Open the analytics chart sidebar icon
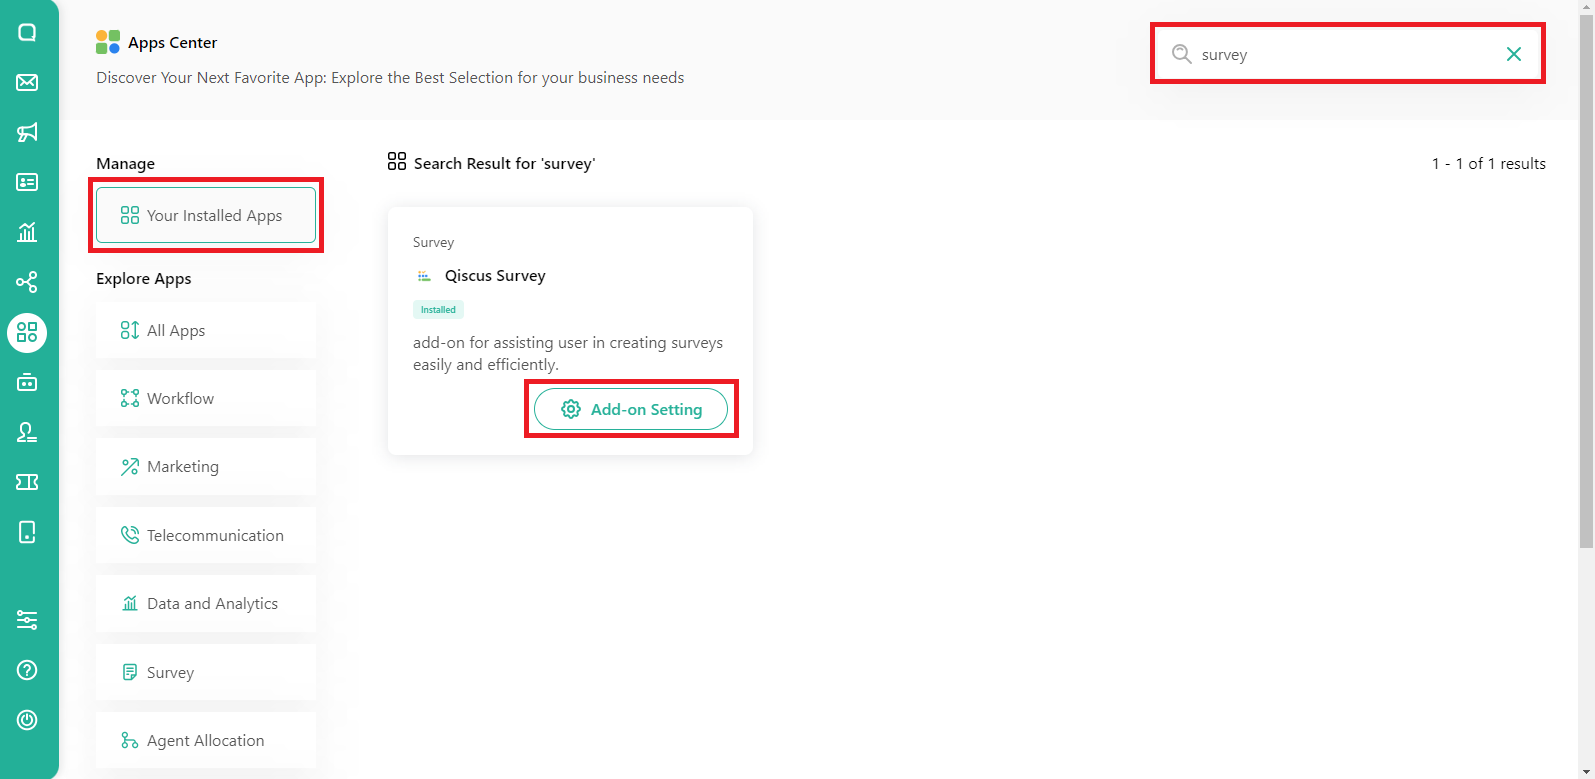Image resolution: width=1595 pixels, height=779 pixels. [x=27, y=232]
